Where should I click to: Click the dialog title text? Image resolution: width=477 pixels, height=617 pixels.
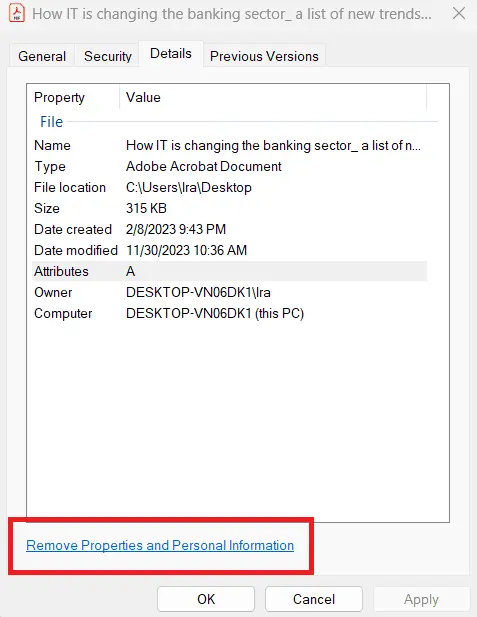(x=232, y=14)
